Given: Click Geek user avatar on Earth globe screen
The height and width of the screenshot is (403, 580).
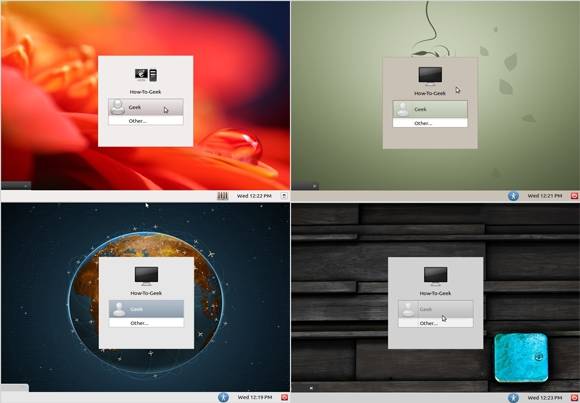Looking at the screenshot, I should [119, 309].
